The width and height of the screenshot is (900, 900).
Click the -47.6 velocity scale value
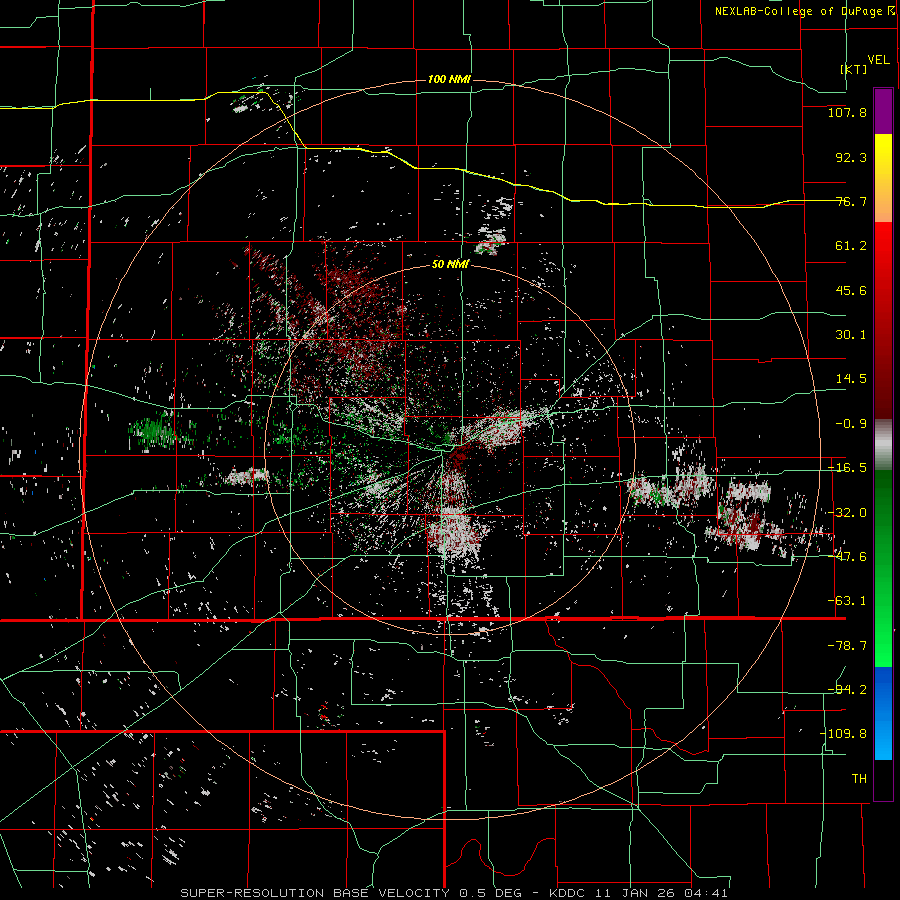tap(847, 557)
